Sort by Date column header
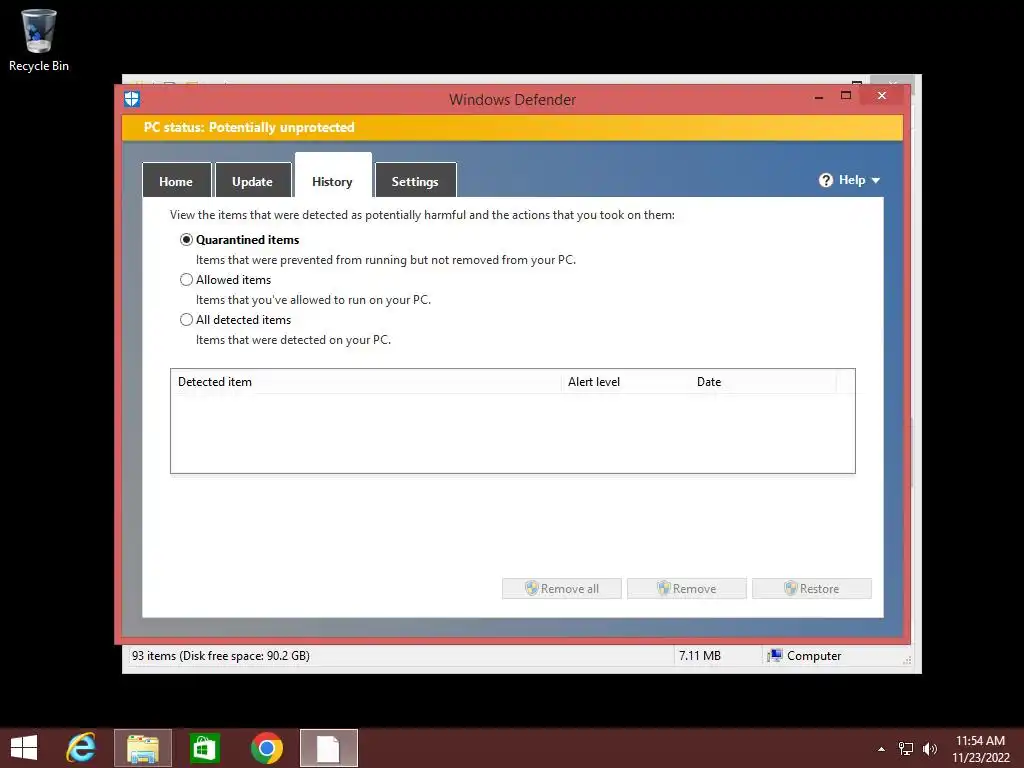Screen dimensions: 1024x768 (x=763, y=382)
